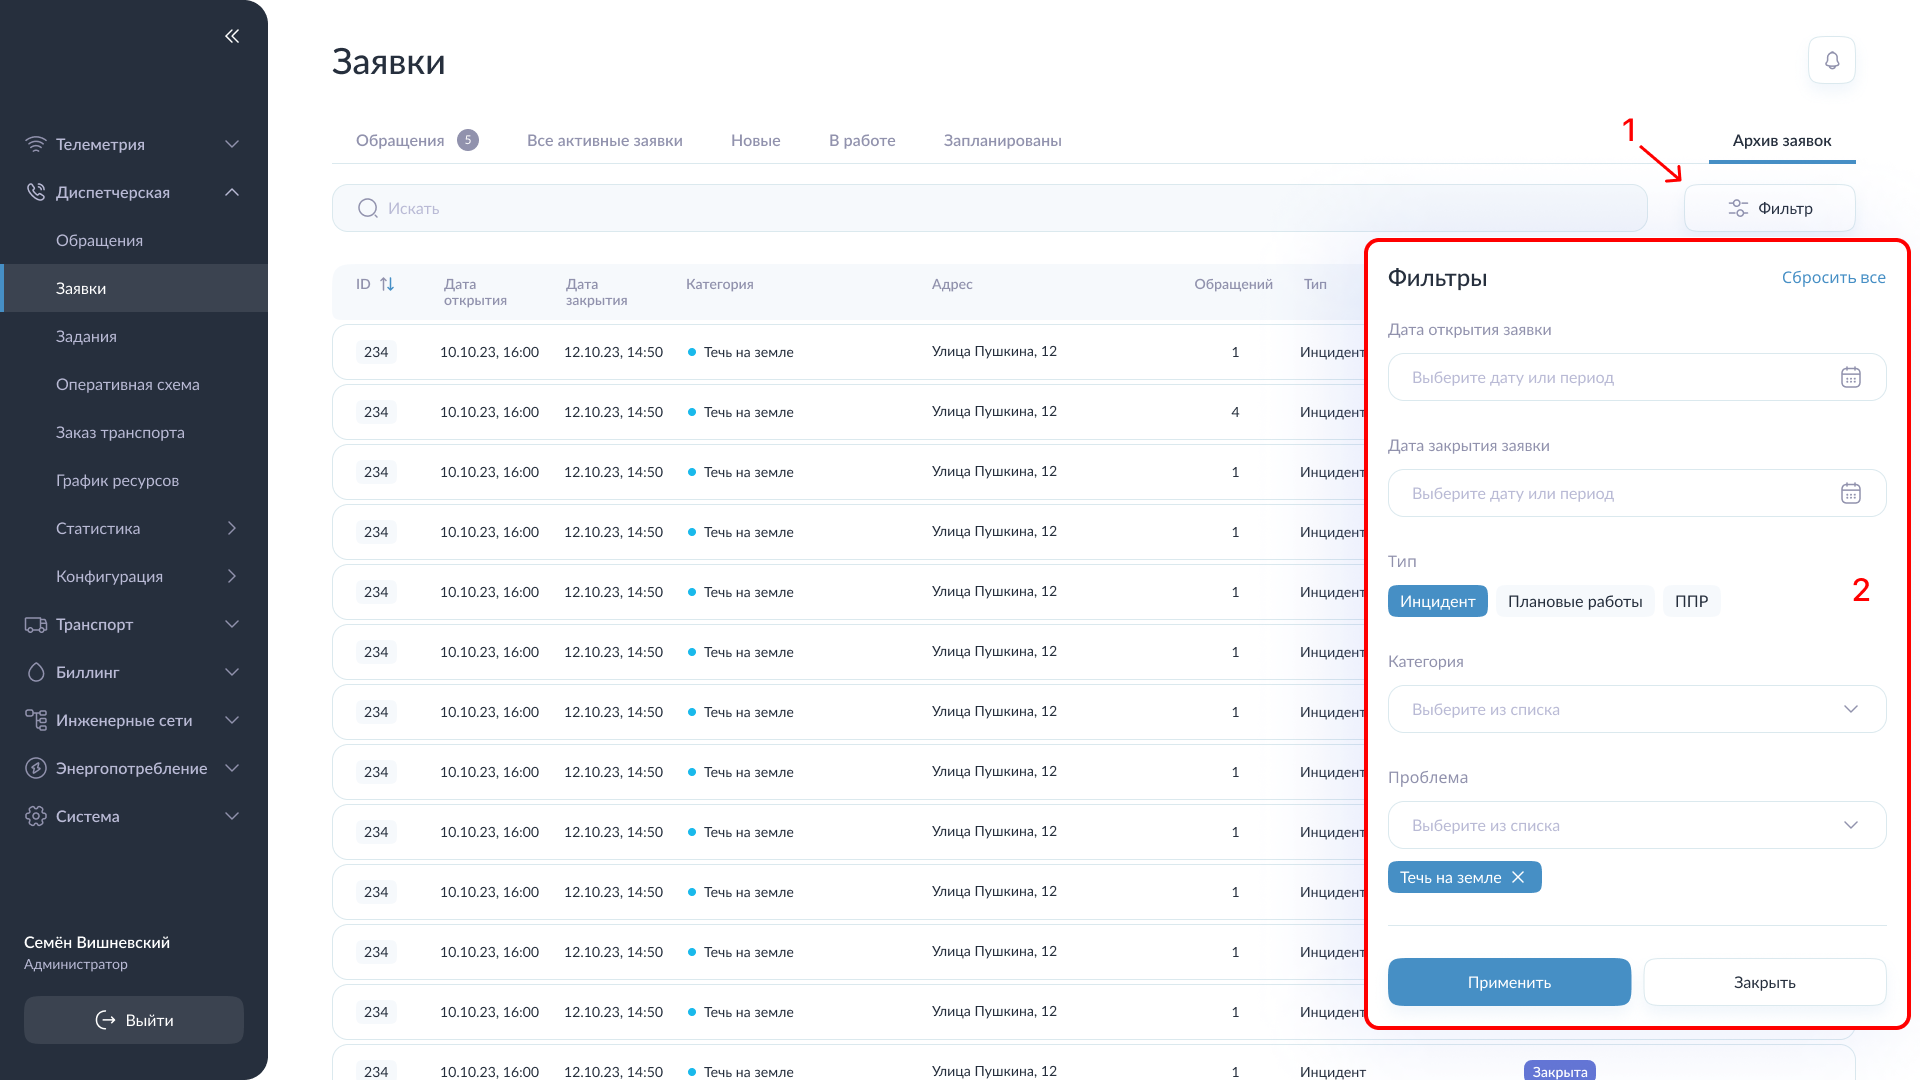This screenshot has width=1920, height=1080.
Task: Collapse the sidebar with double-chevron icon
Action: (x=232, y=36)
